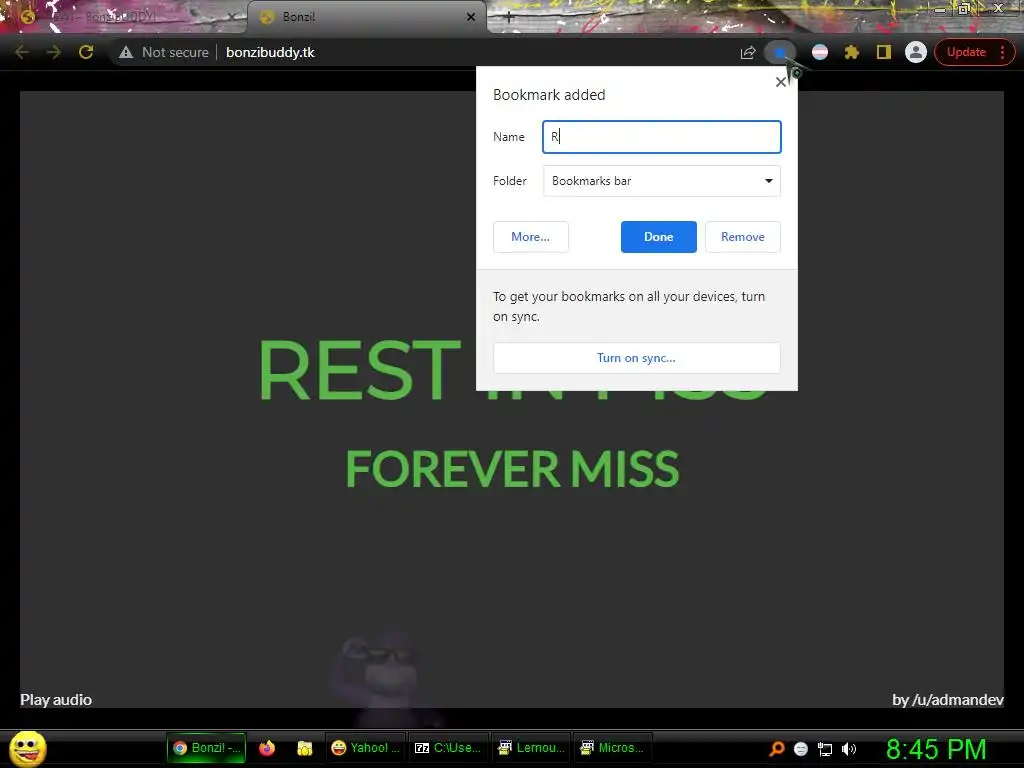Click the forward navigation arrow
Image resolution: width=1024 pixels, height=768 pixels.
pyautogui.click(x=54, y=52)
